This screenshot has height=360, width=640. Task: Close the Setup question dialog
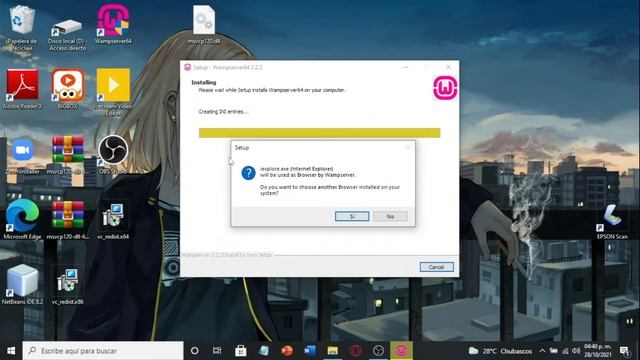tap(408, 147)
